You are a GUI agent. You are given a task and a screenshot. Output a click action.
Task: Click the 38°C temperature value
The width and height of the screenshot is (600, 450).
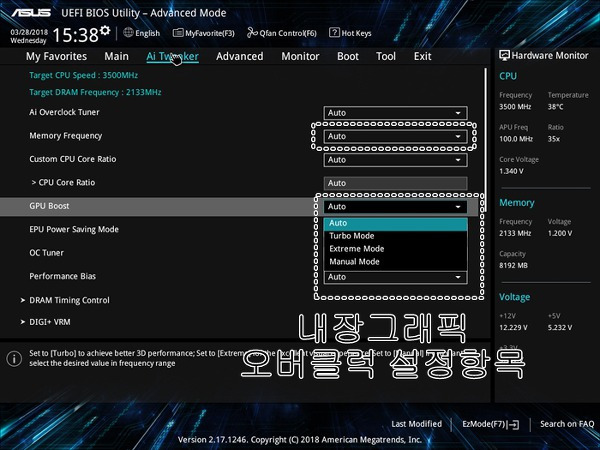[x=555, y=107]
